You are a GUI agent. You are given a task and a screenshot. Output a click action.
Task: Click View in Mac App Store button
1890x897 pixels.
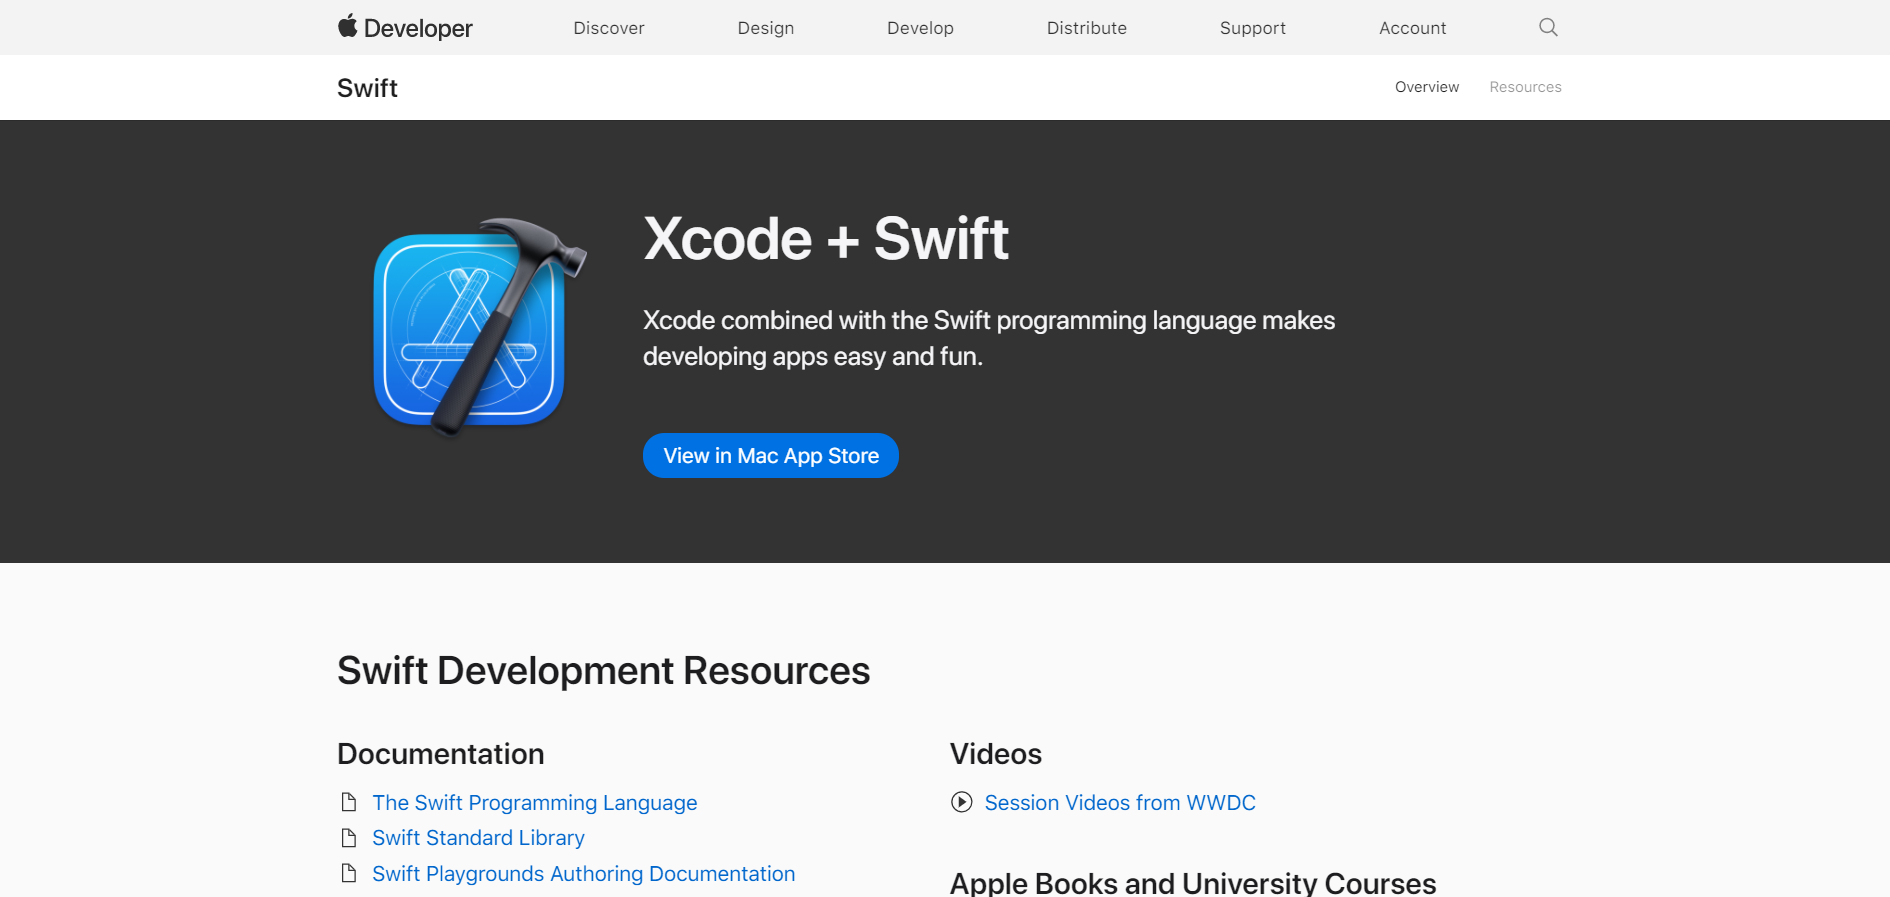click(771, 455)
